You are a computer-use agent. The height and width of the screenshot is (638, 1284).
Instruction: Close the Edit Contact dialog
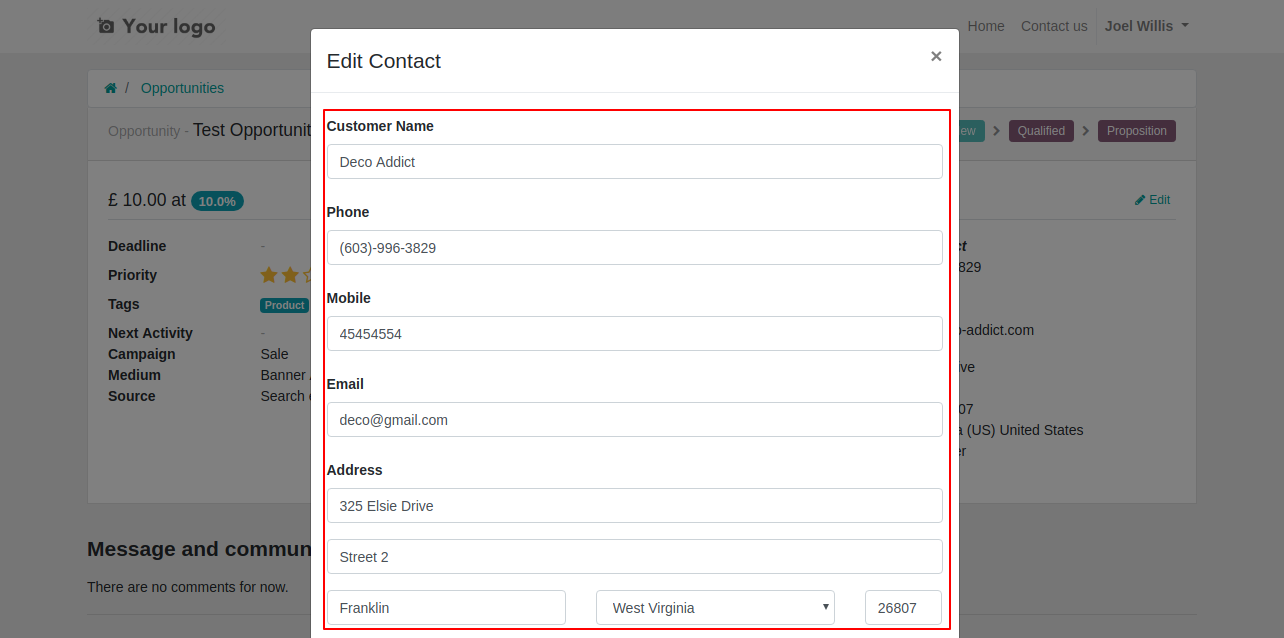[936, 56]
